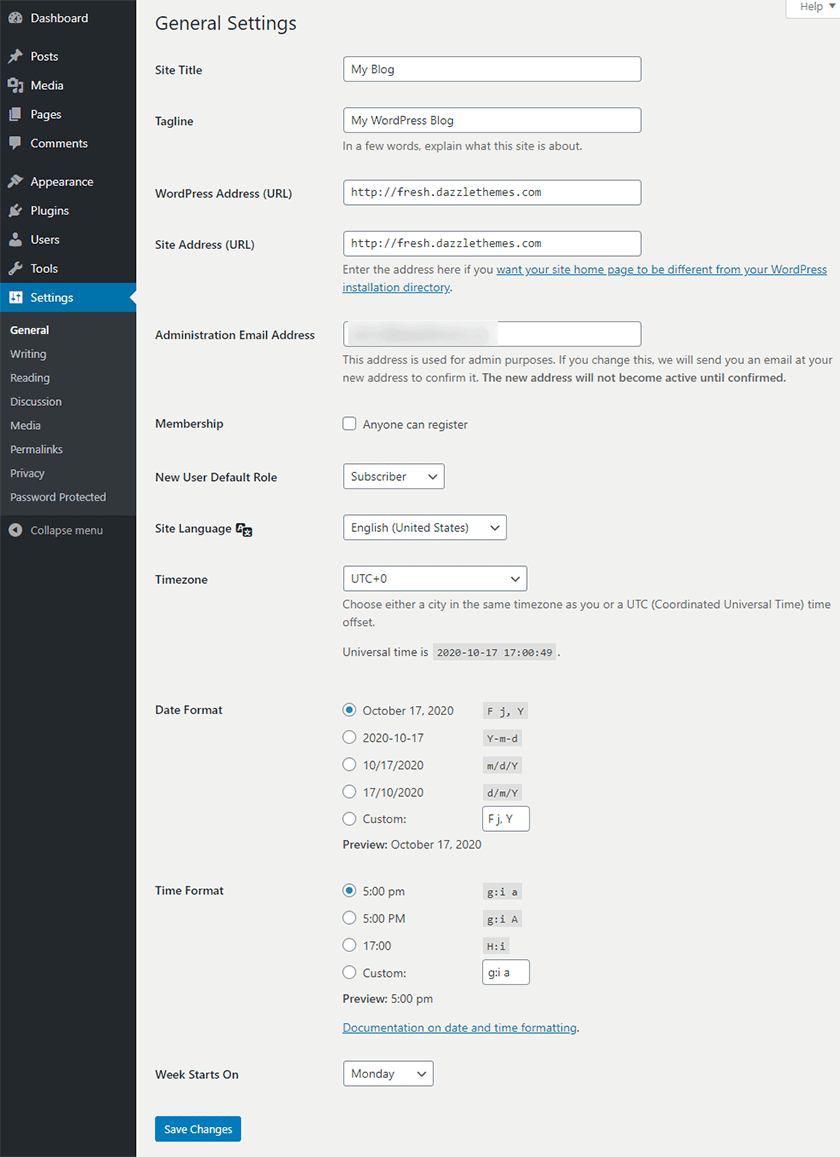Click the custom time format text box

click(506, 973)
